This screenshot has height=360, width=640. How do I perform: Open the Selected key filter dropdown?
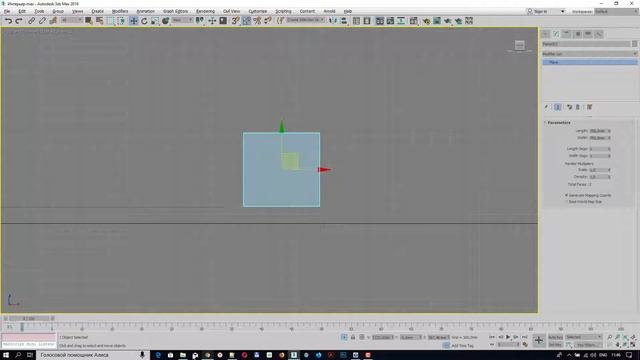(x=584, y=337)
